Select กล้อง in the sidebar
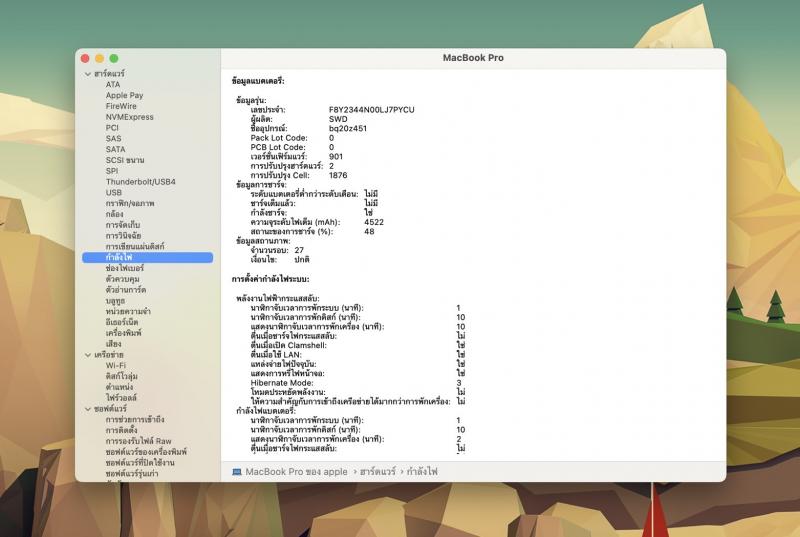This screenshot has height=537, width=800. point(114,214)
